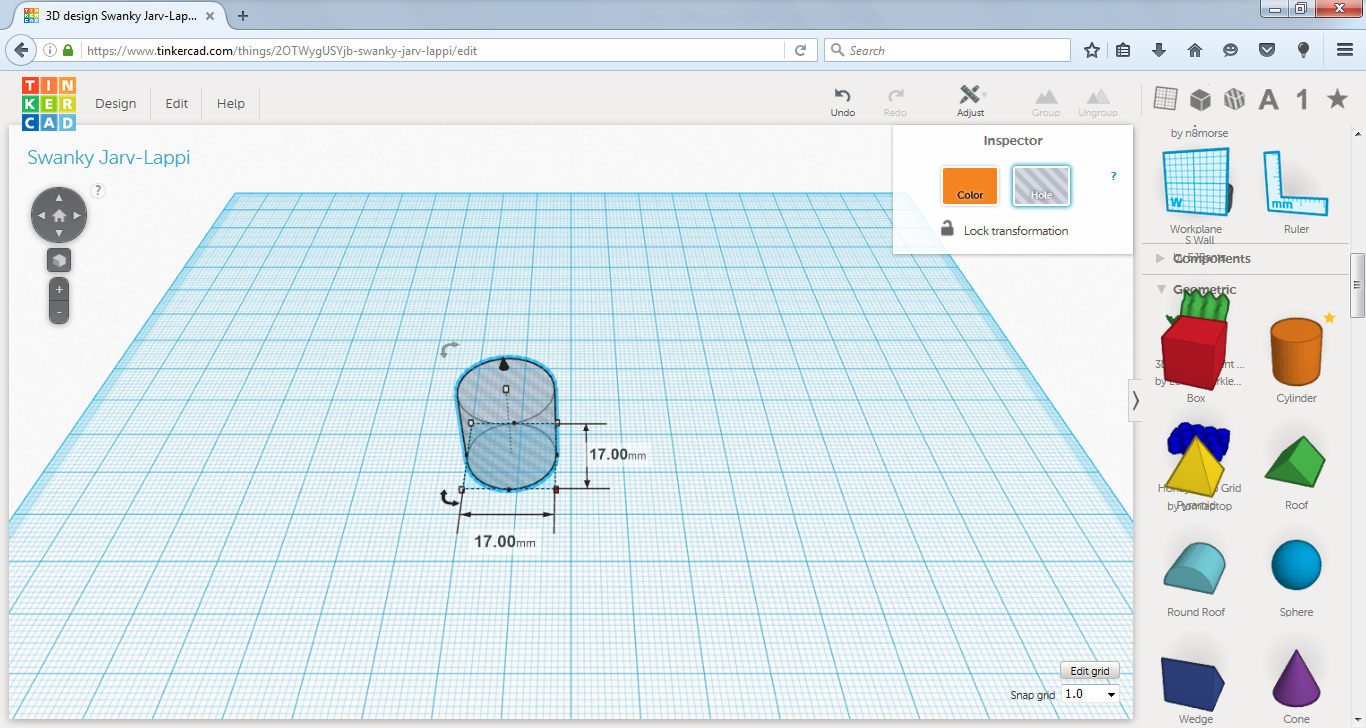Click the Tinkercad logo

pos(49,104)
